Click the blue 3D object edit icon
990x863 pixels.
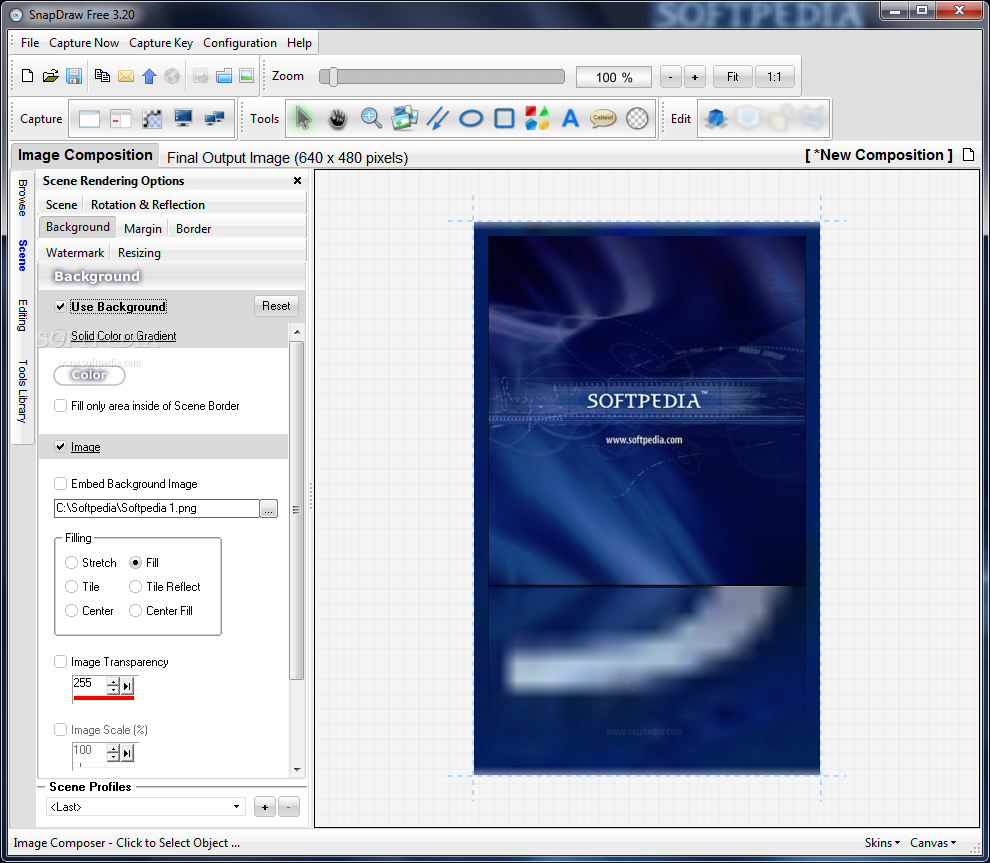coord(716,118)
